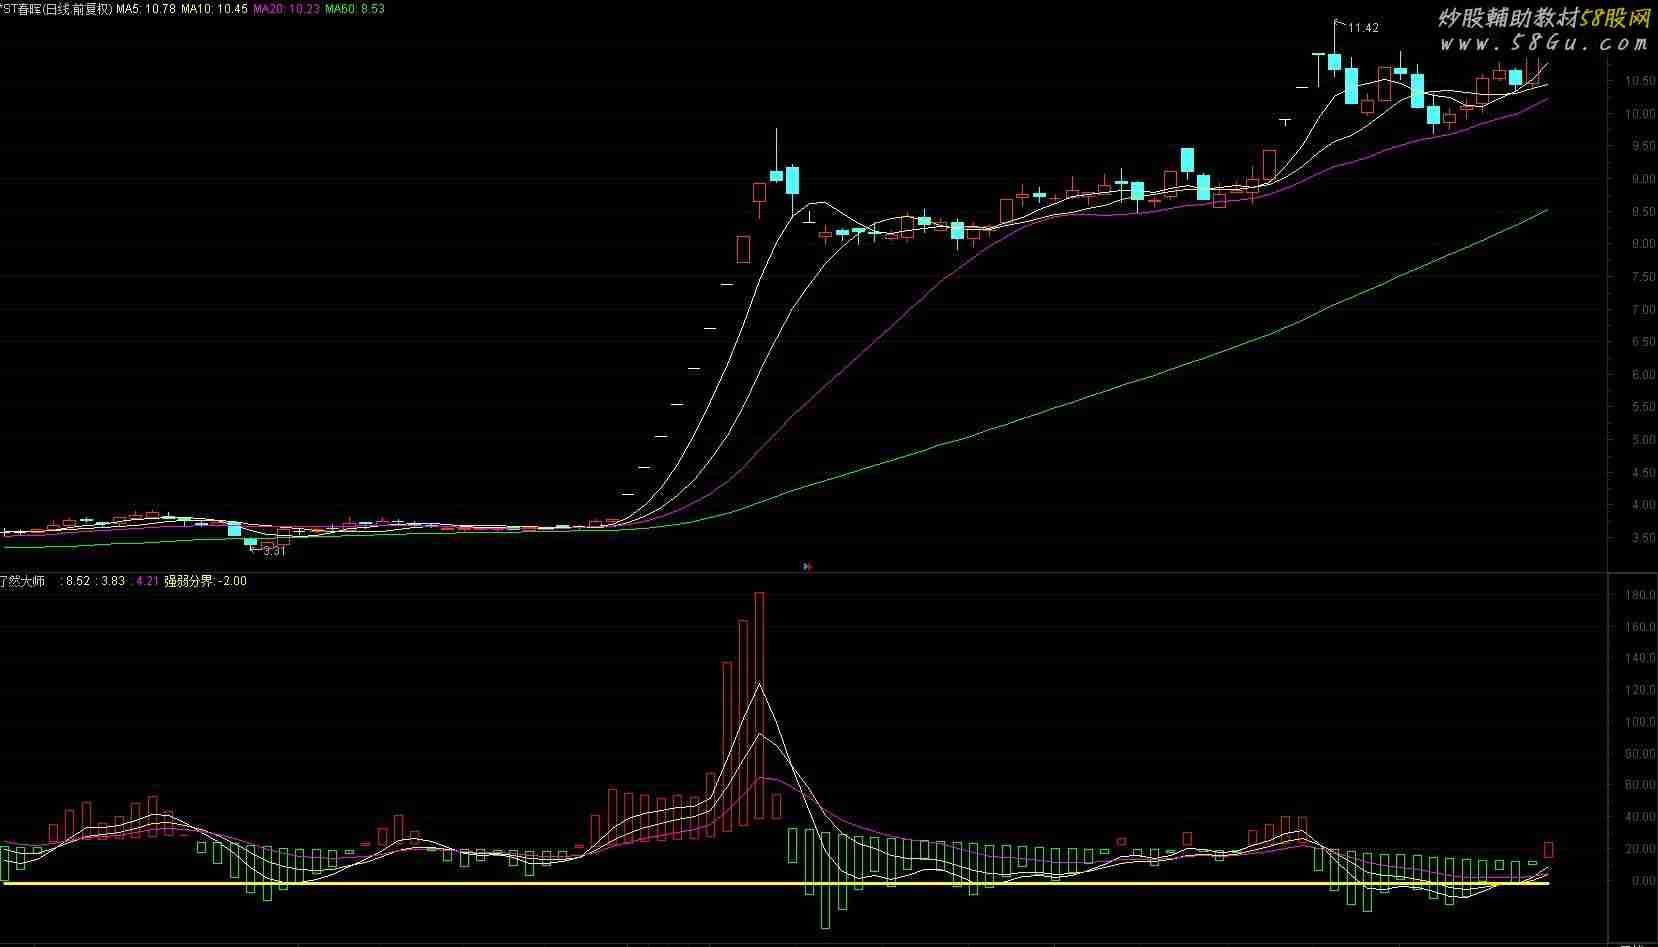Click the 8.00 price axis label
The height and width of the screenshot is (947, 1658).
(x=1643, y=244)
